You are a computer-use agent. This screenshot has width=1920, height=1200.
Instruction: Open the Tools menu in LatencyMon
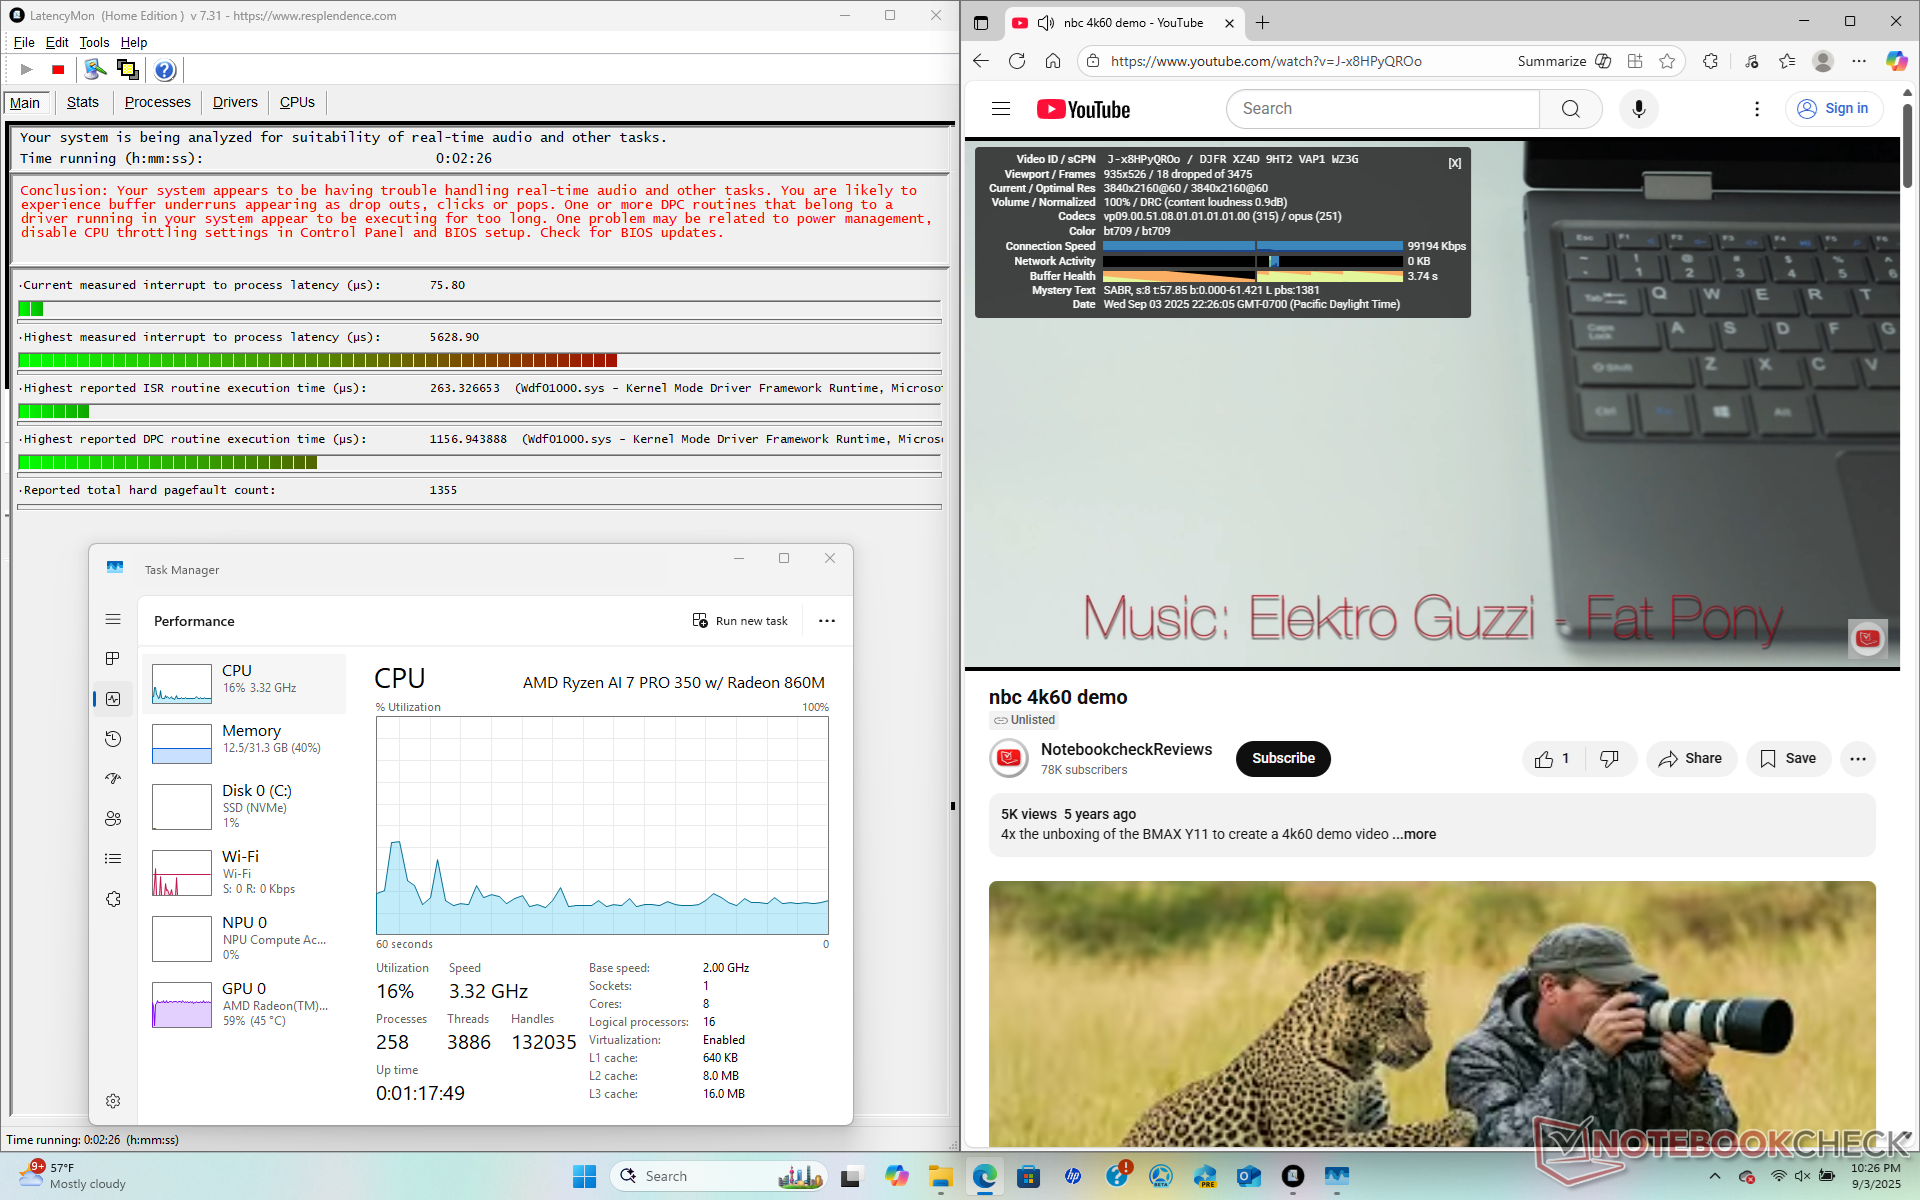94,42
